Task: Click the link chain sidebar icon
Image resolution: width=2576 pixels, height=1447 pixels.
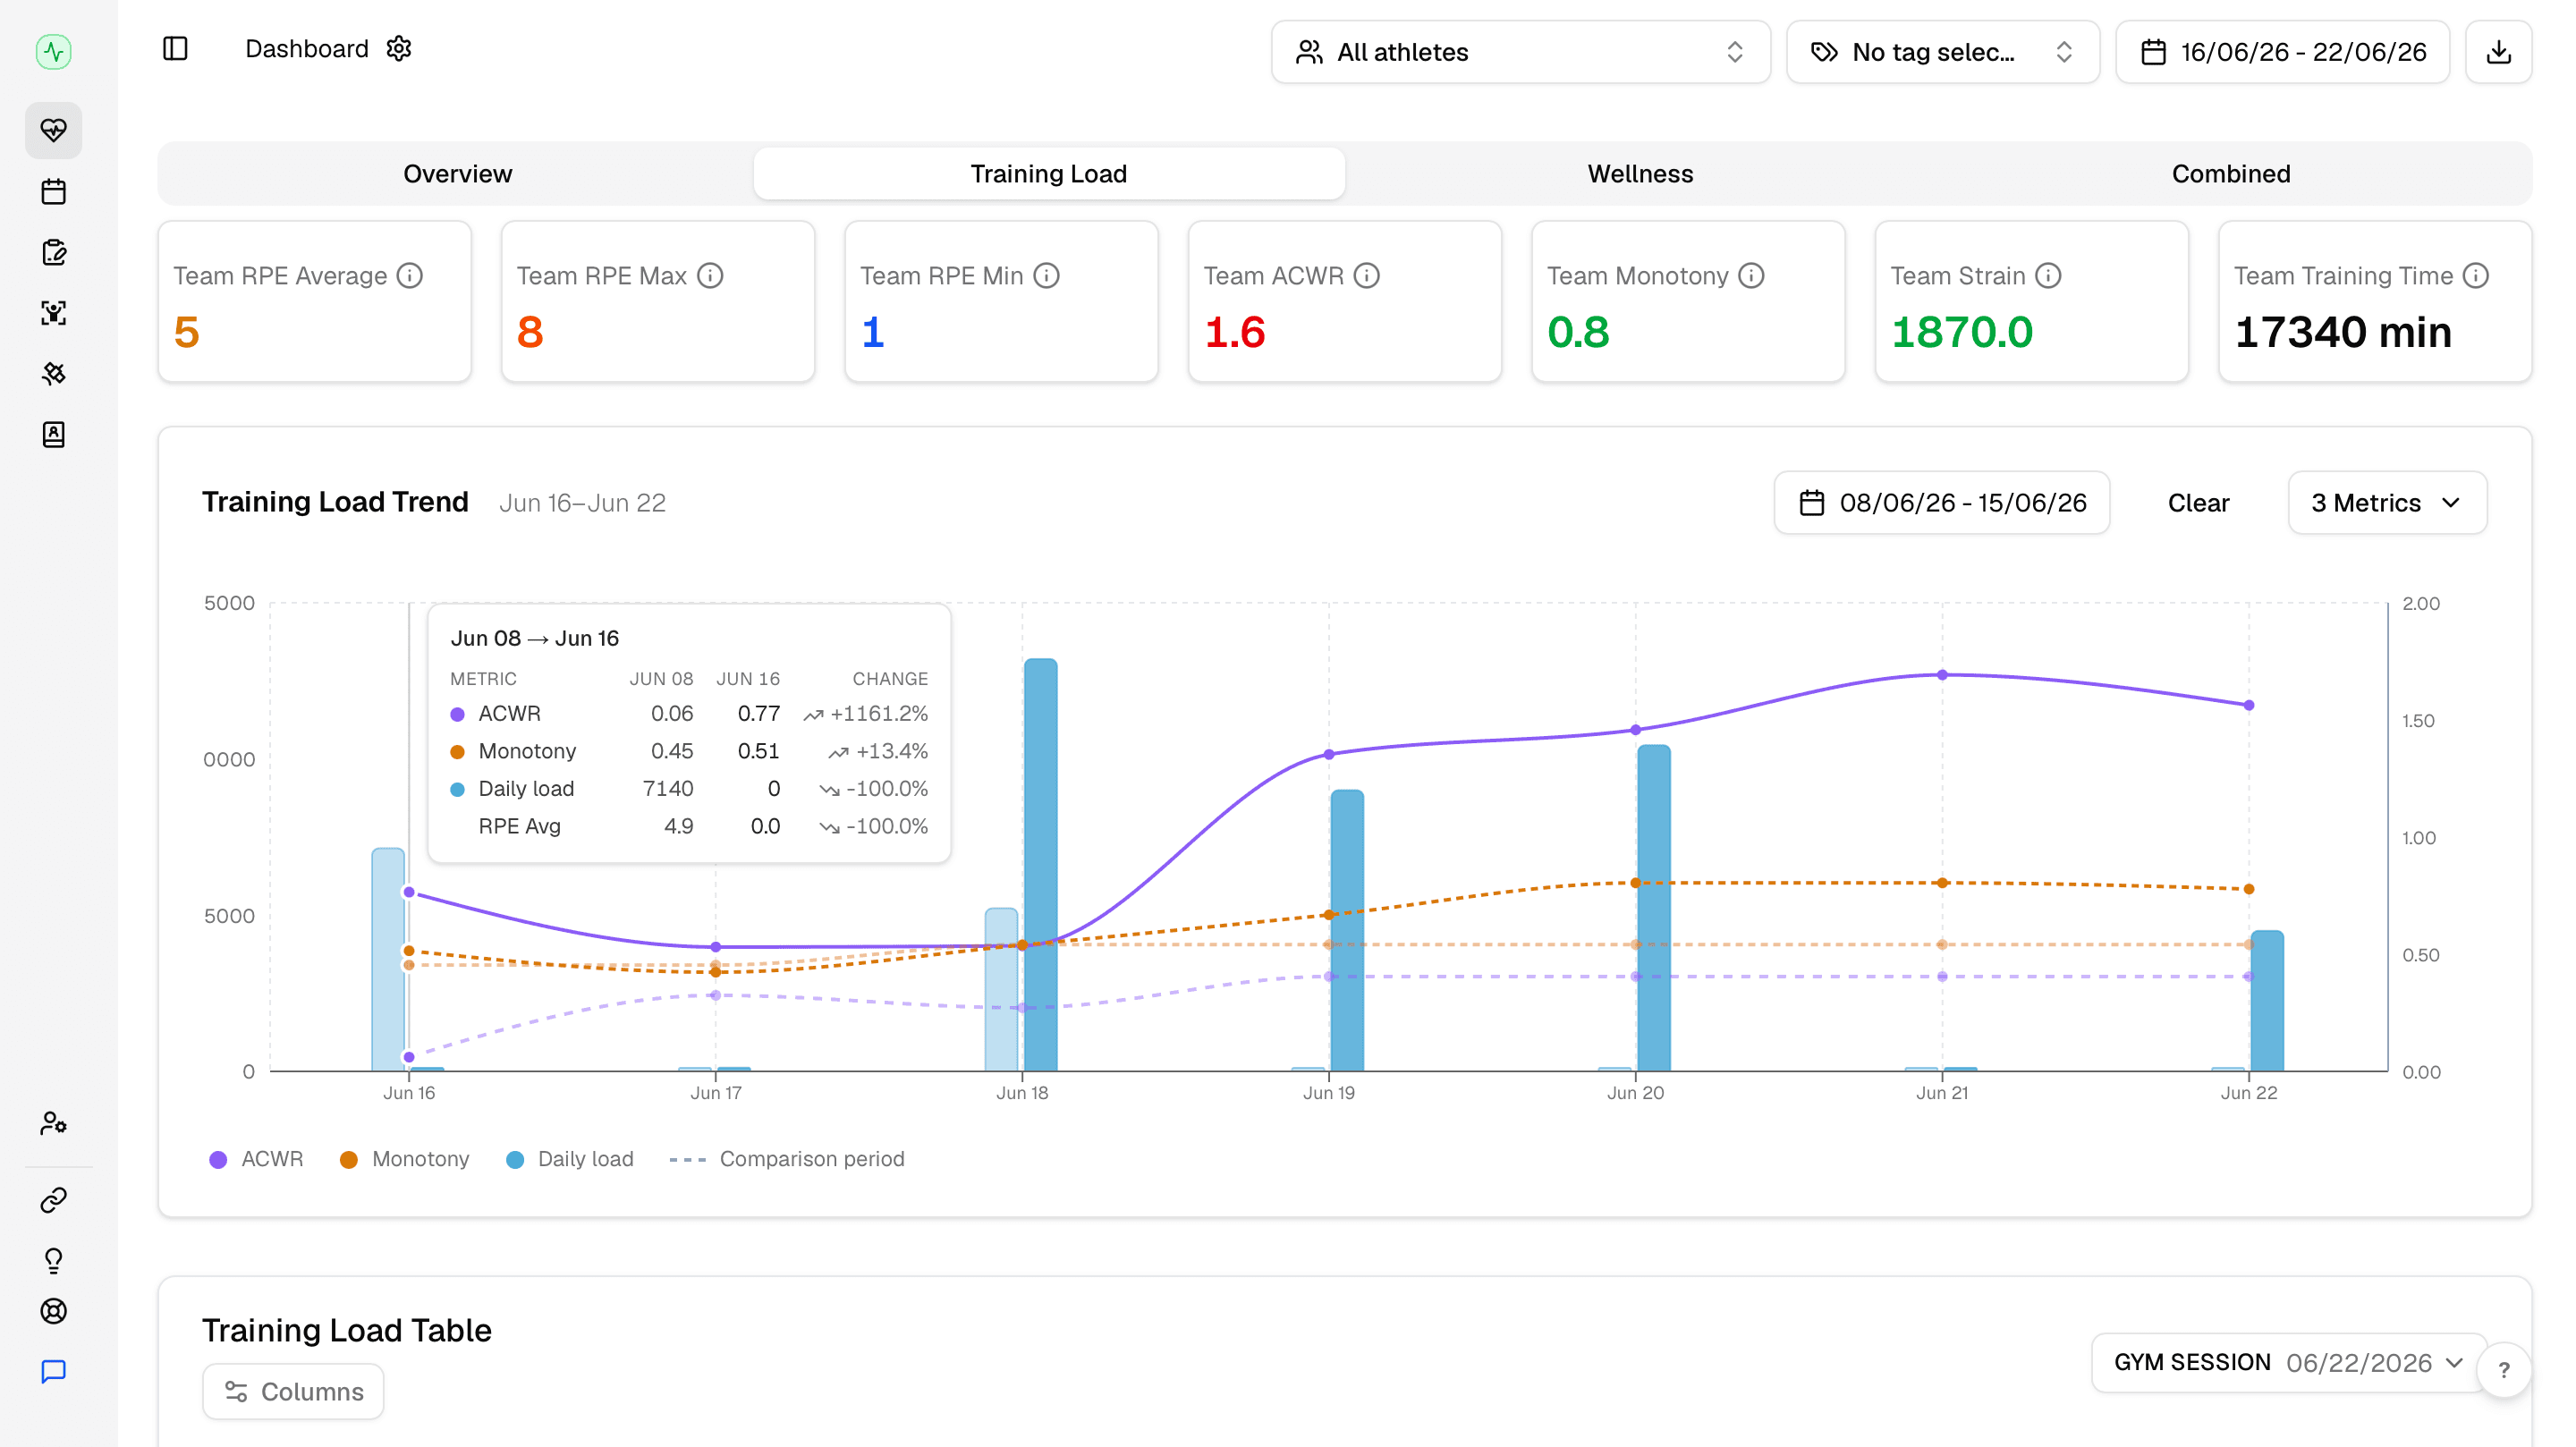Action: 53,1199
